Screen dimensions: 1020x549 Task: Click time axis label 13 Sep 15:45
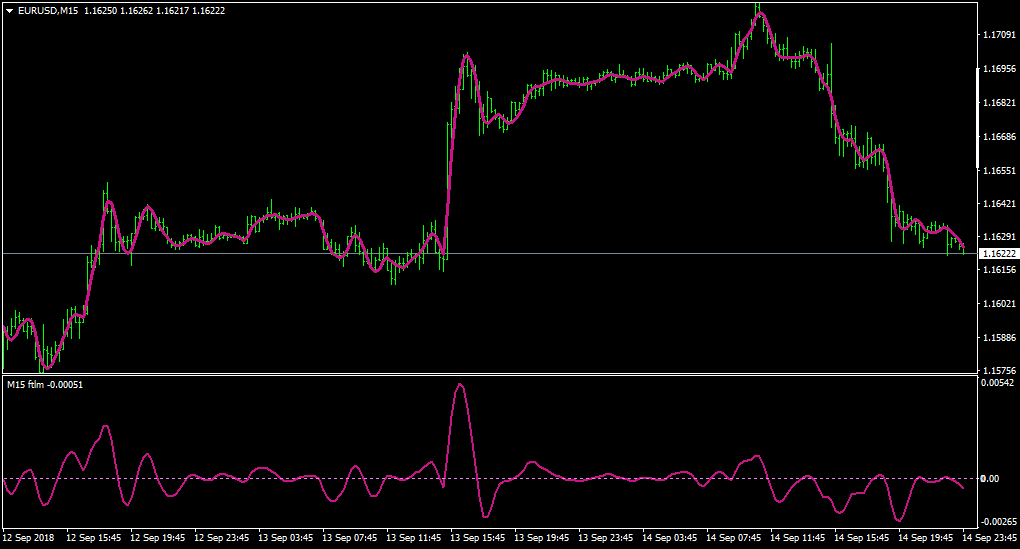click(x=477, y=538)
